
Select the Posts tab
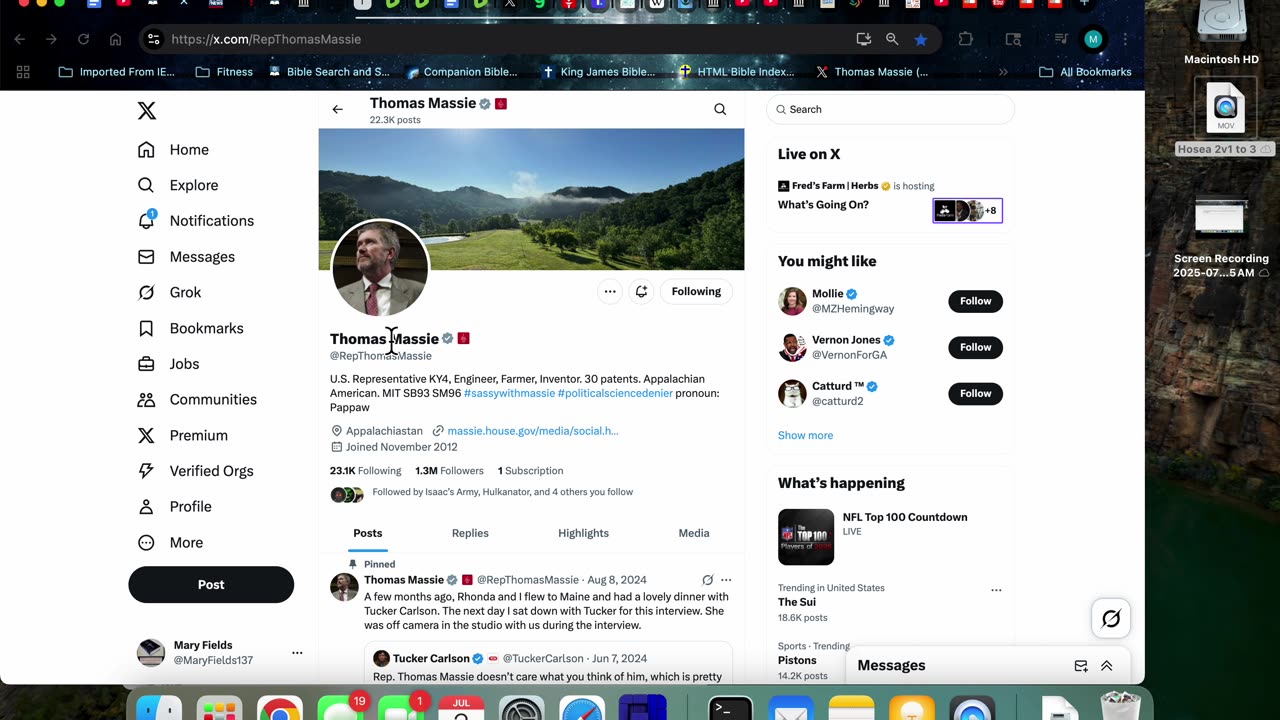click(368, 534)
